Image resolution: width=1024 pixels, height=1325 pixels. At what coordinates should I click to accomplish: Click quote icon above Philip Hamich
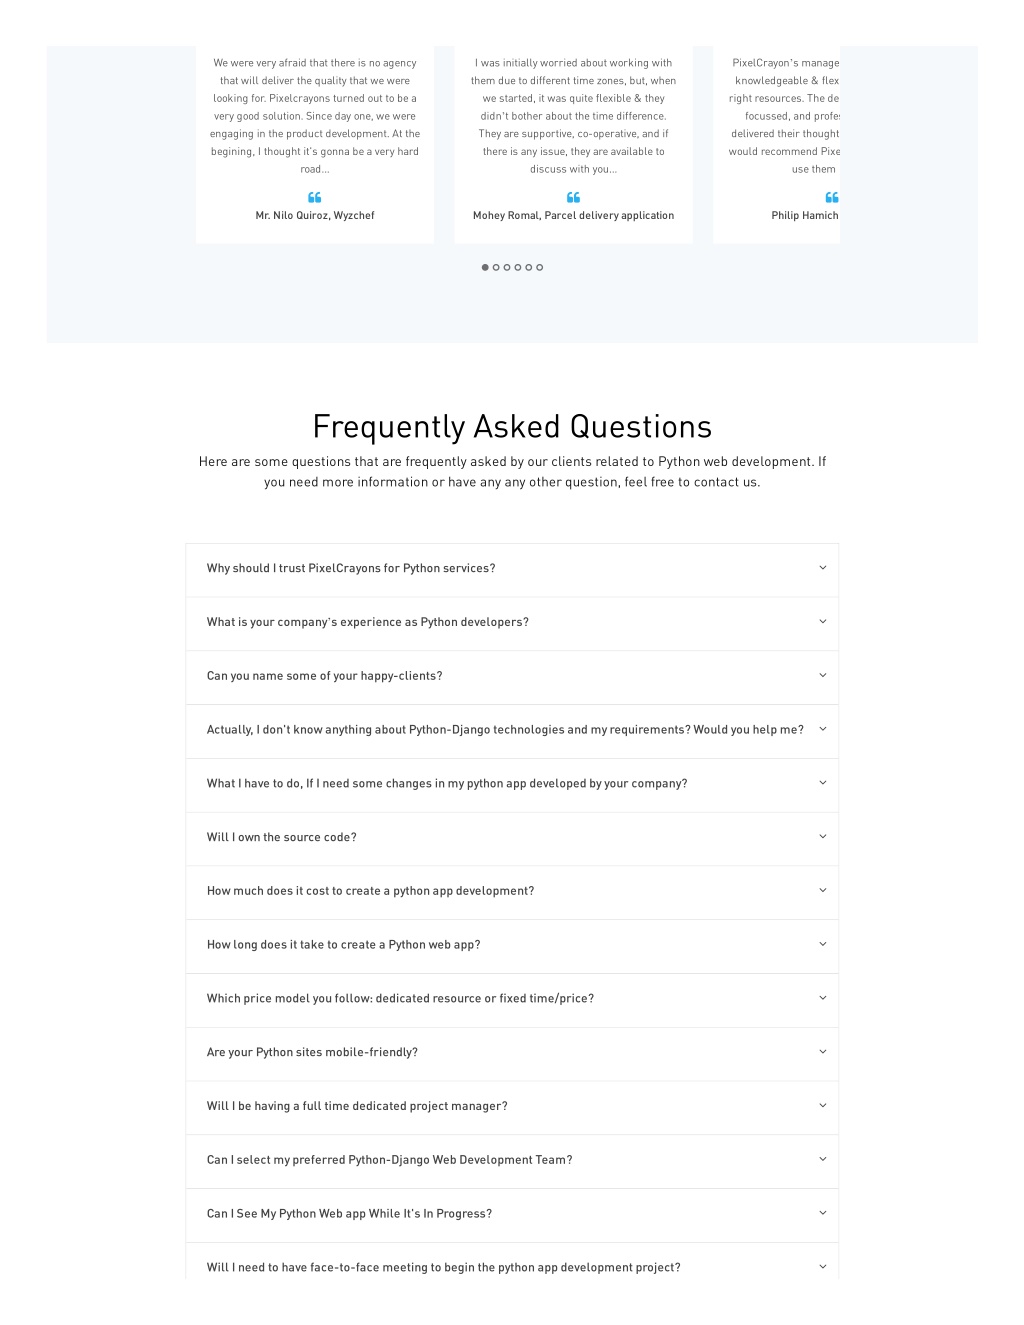(832, 198)
